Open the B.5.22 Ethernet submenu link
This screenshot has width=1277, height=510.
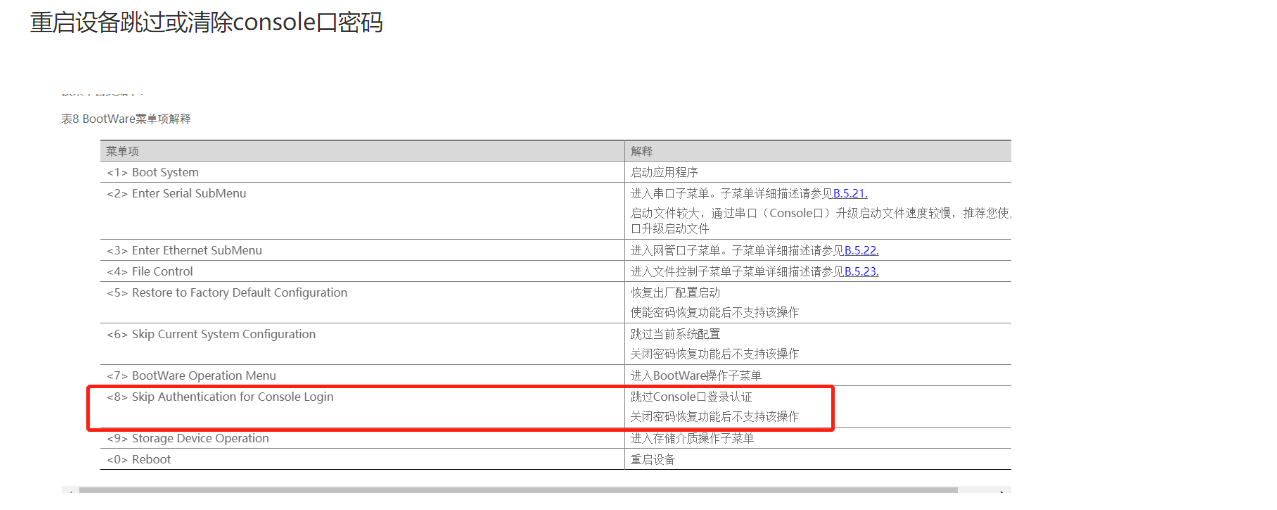(861, 250)
